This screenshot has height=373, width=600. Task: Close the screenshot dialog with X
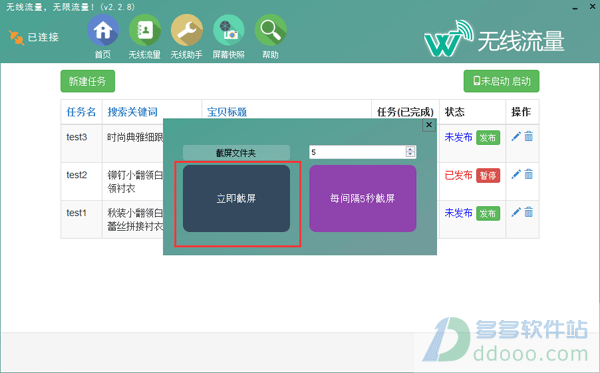pyautogui.click(x=429, y=125)
